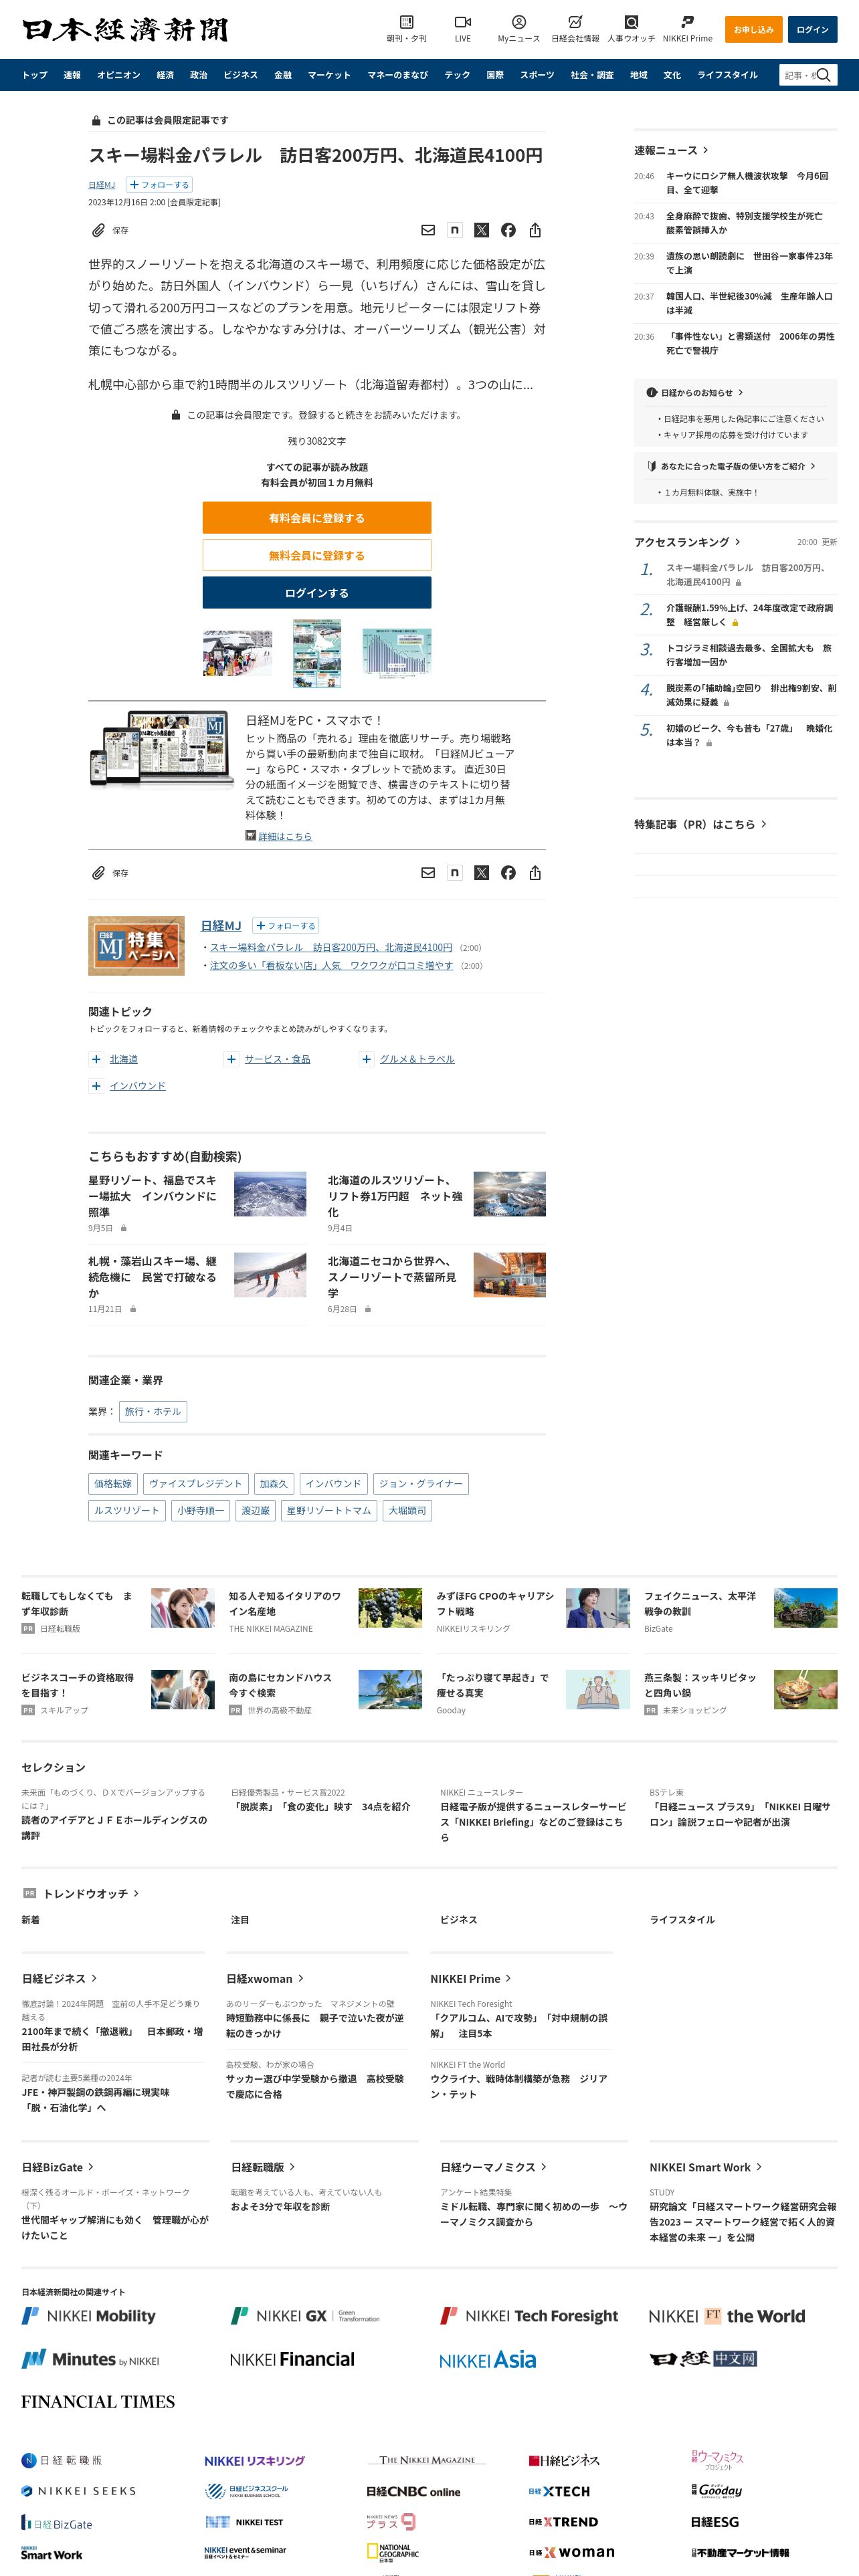859x2576 pixels.
Task: Click the top 保存 paperclip icon
Action: pyautogui.click(x=98, y=230)
